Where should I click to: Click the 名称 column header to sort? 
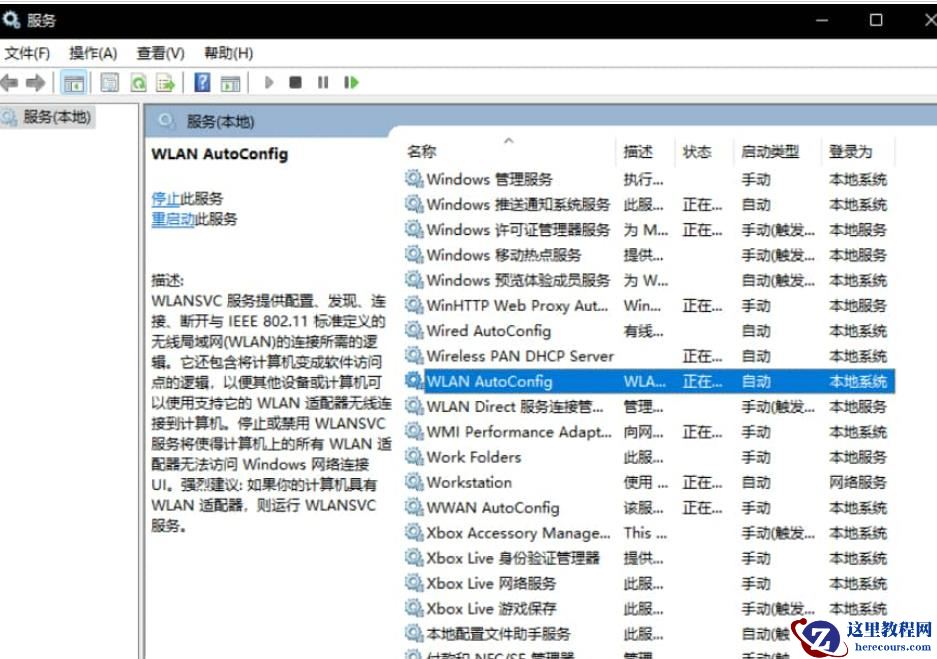(x=421, y=150)
